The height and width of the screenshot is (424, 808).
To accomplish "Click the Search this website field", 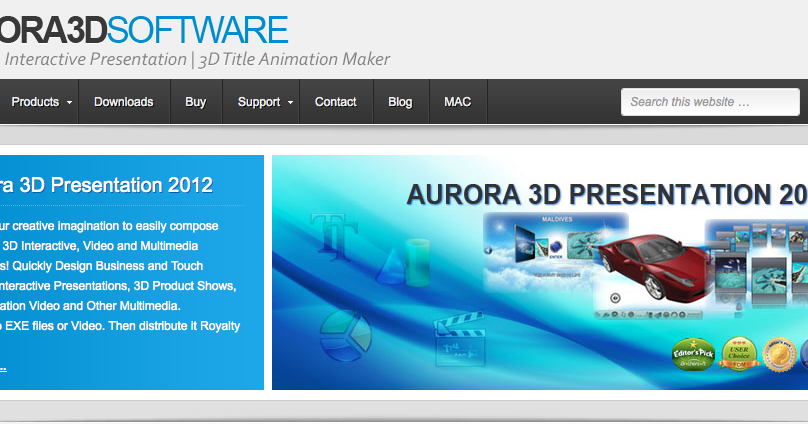I will pos(710,102).
